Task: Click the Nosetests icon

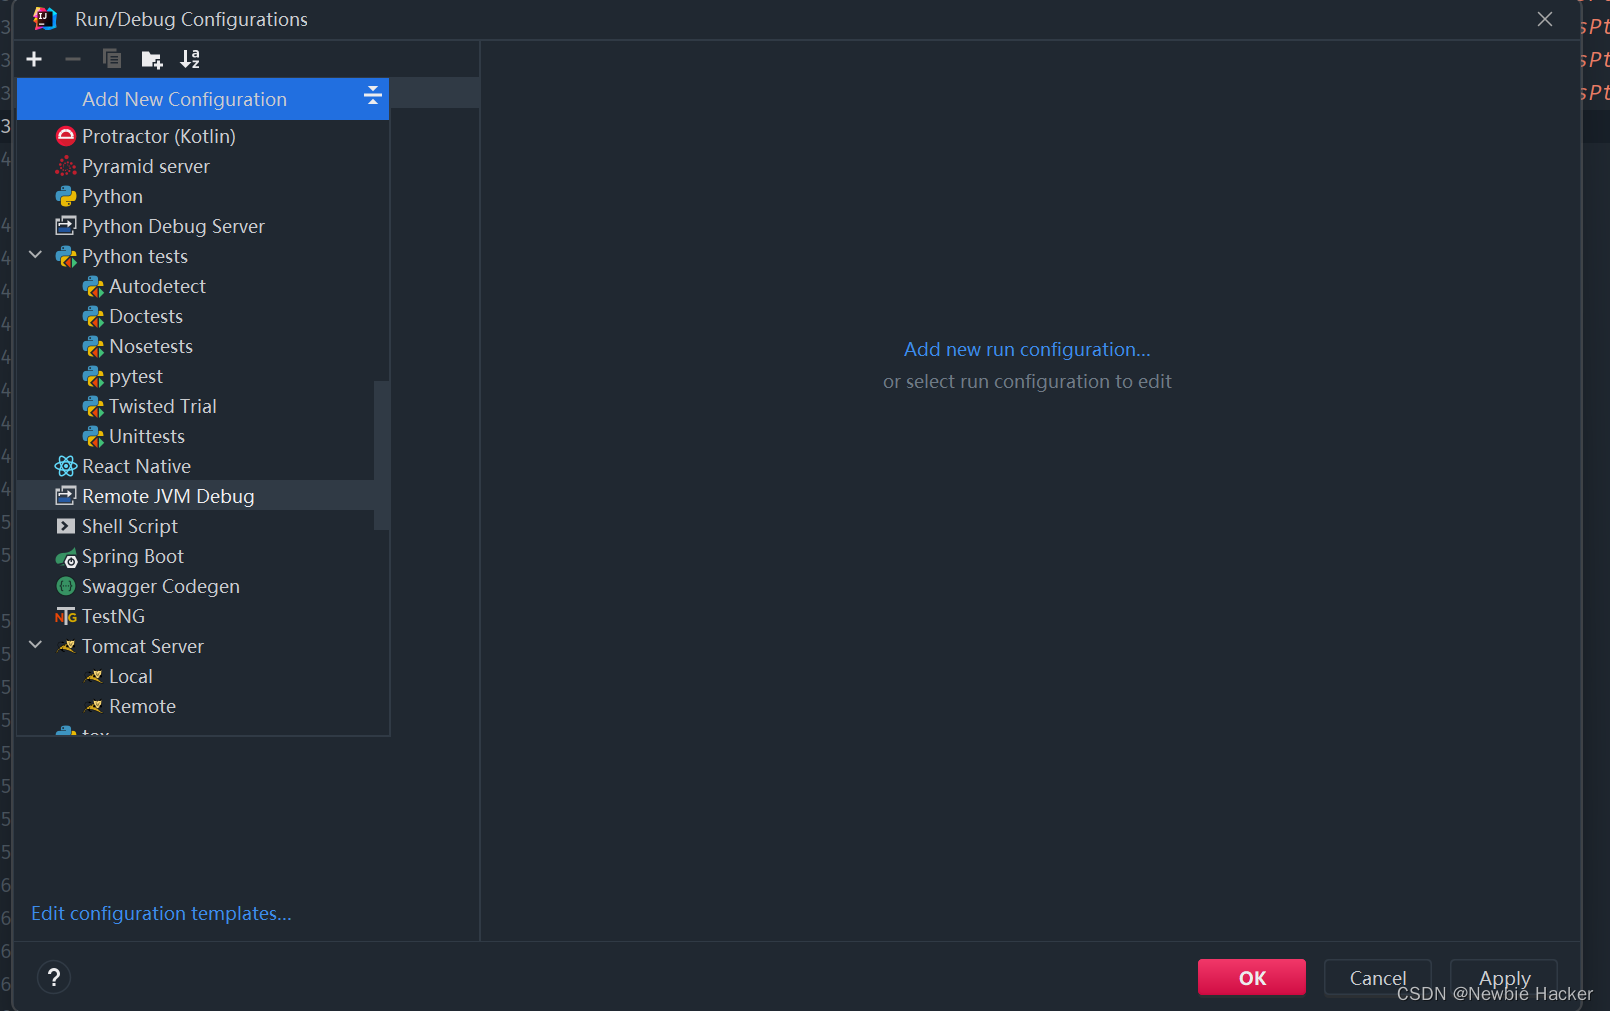Action: [x=93, y=347]
